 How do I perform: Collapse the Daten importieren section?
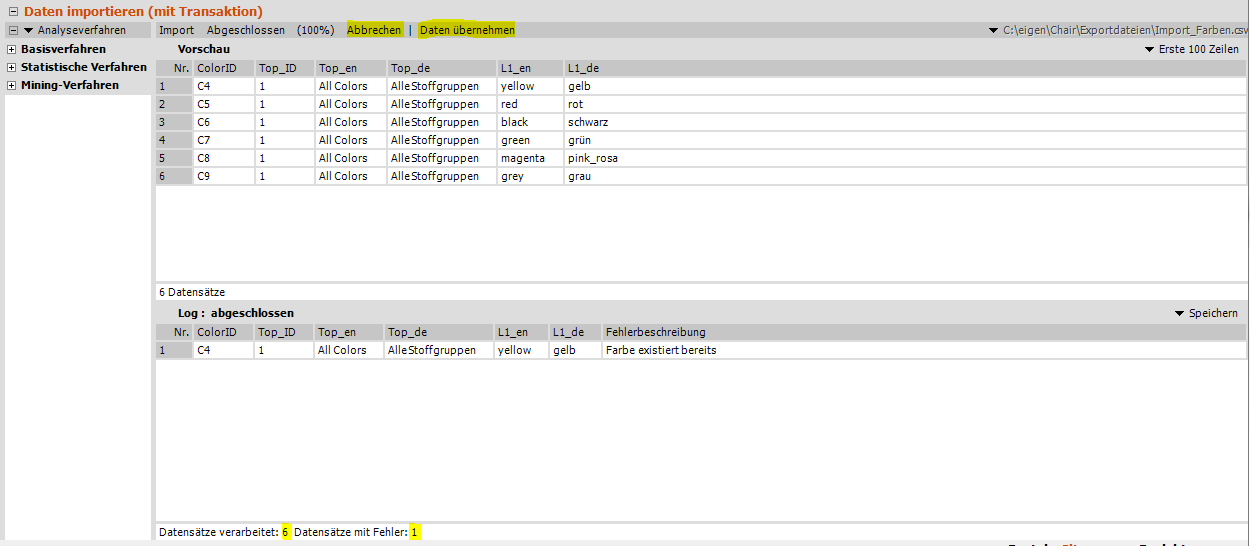pyautogui.click(x=13, y=12)
